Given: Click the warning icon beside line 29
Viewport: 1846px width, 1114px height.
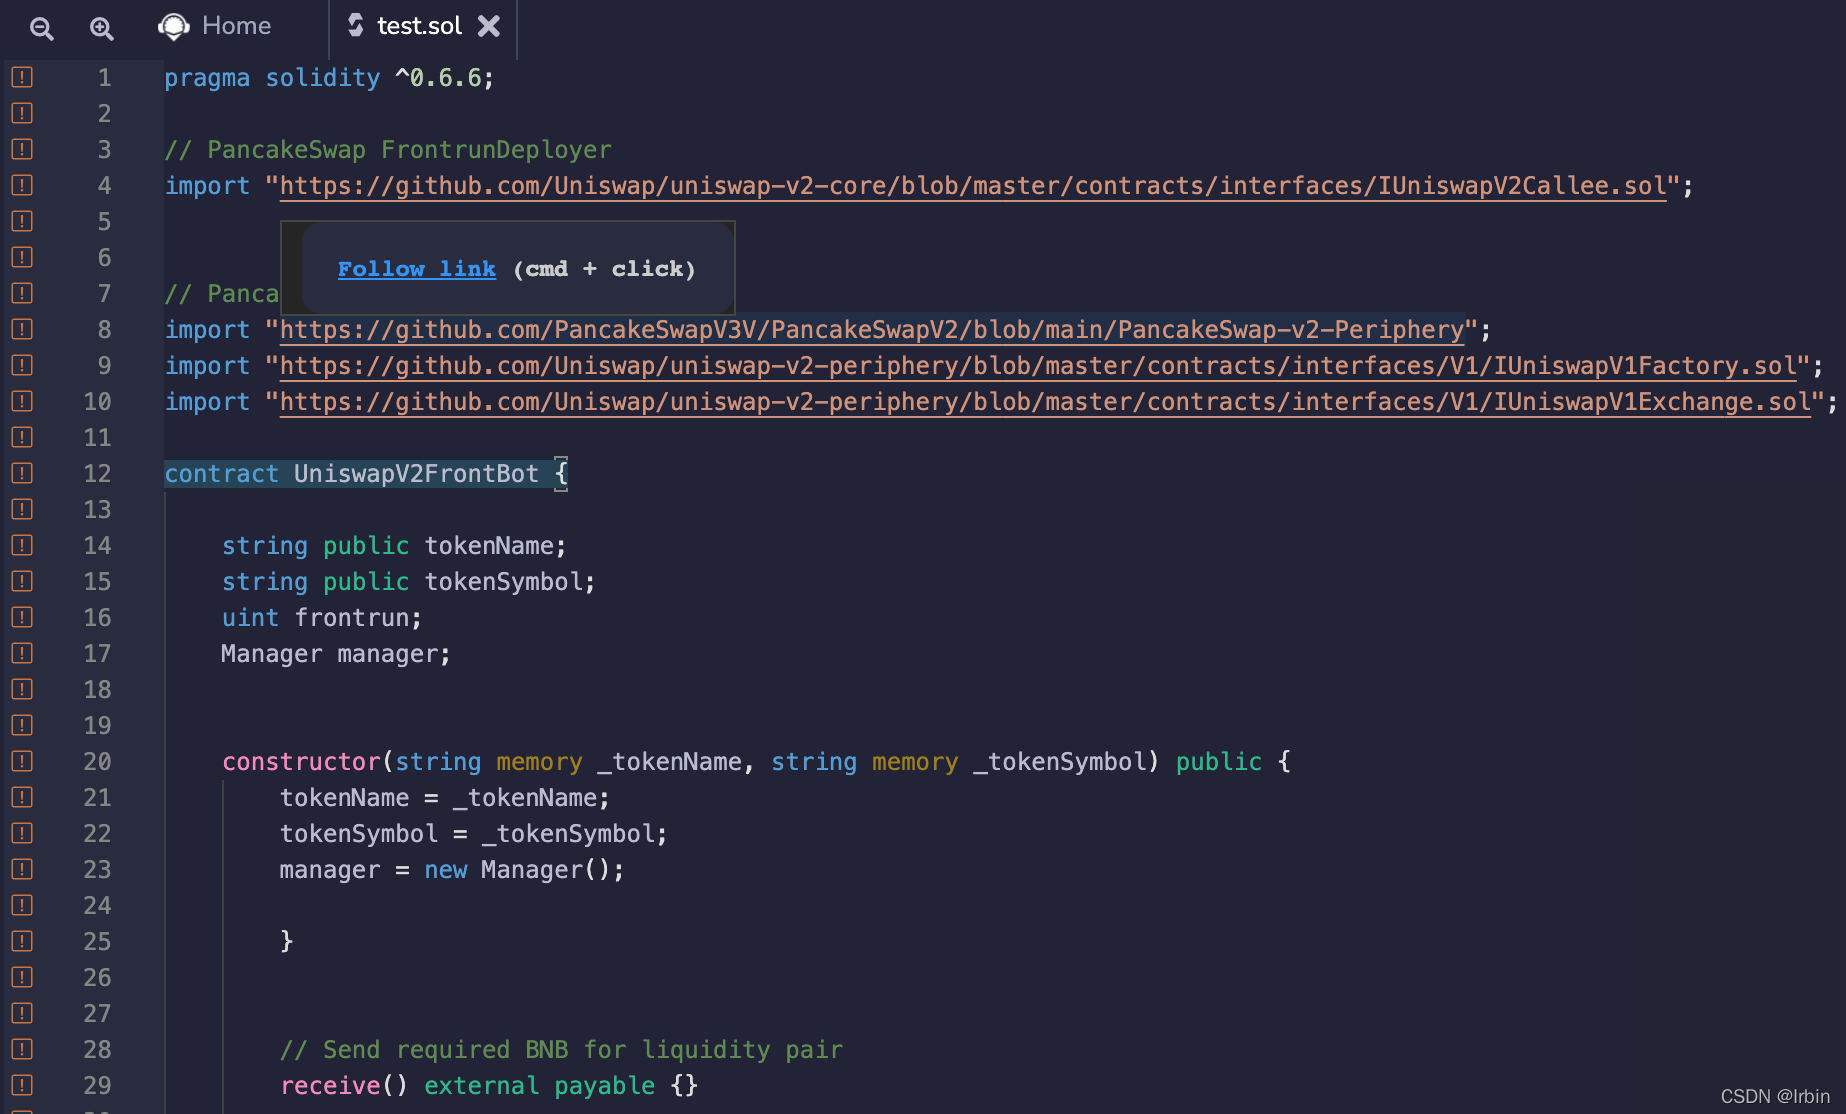Looking at the screenshot, I should pyautogui.click(x=22, y=1085).
